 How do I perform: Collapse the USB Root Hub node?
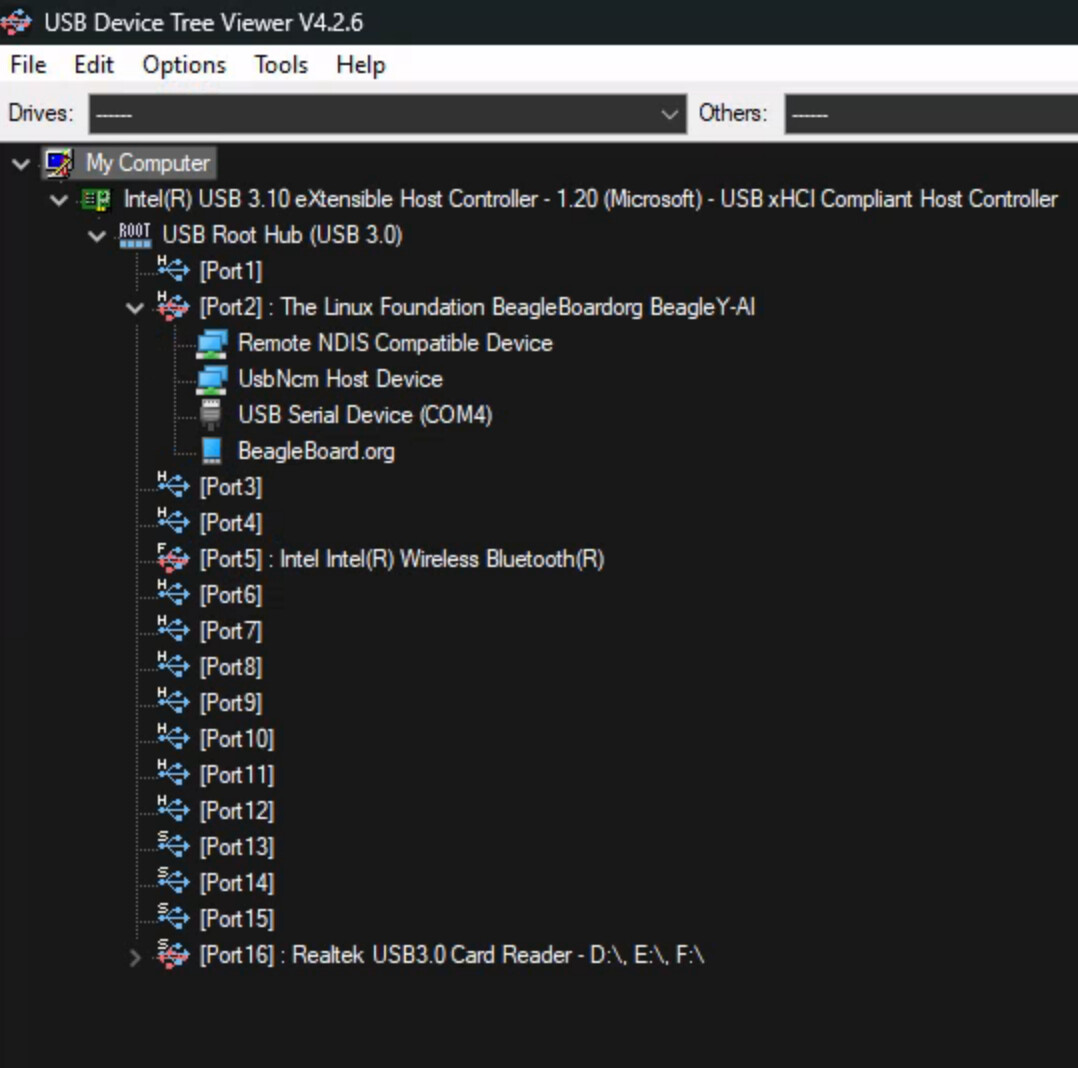pyautogui.click(x=97, y=237)
